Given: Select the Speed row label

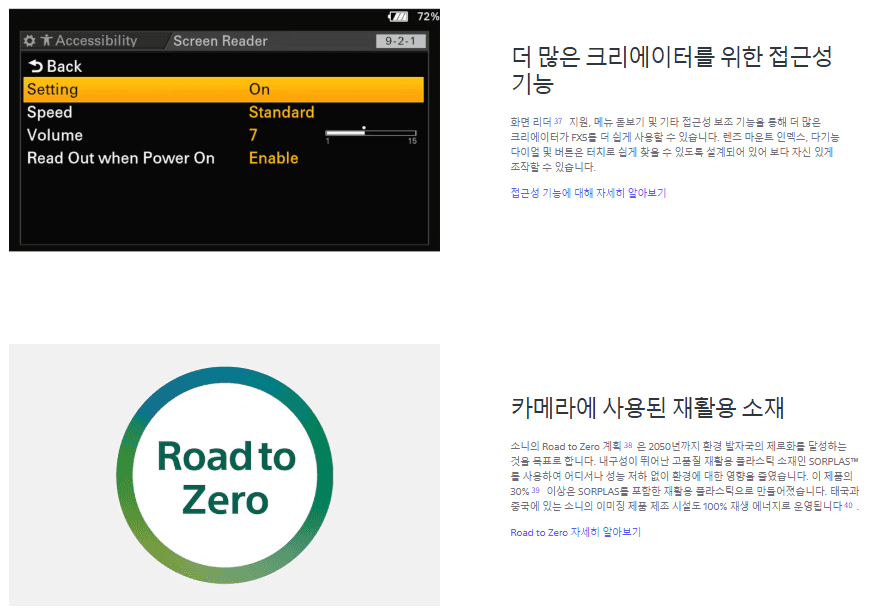Looking at the screenshot, I should [50, 112].
